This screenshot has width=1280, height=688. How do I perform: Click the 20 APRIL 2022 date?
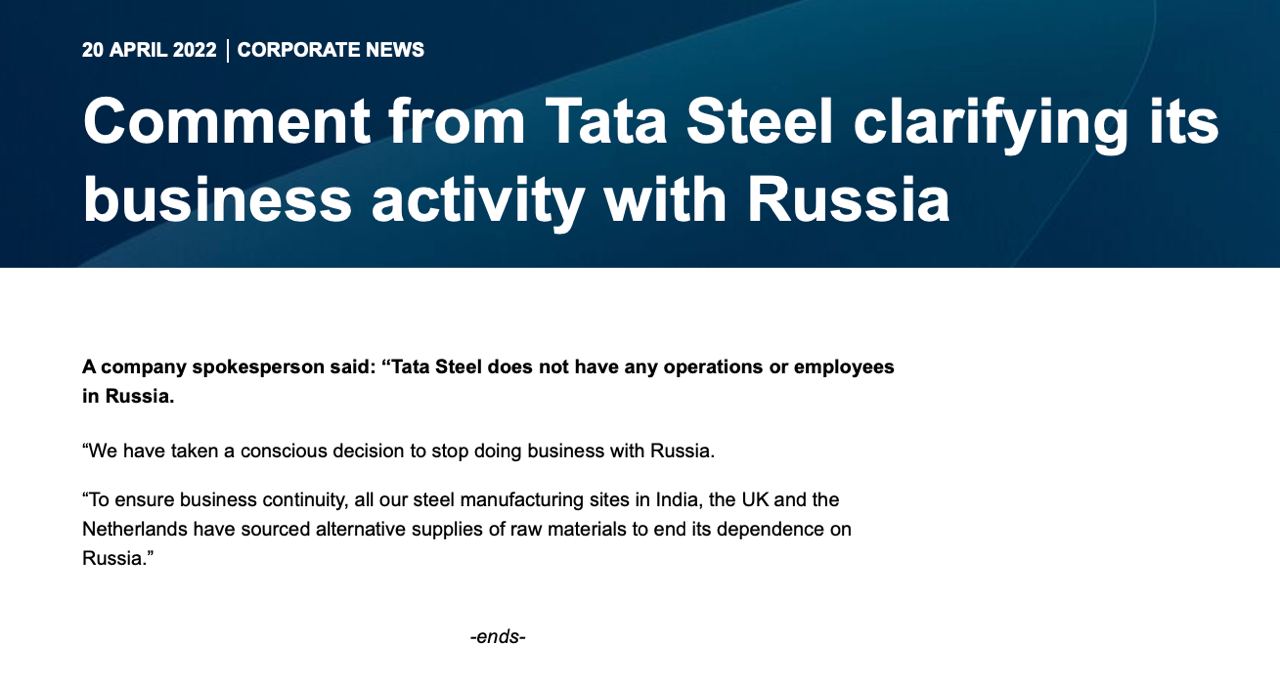[x=149, y=50]
